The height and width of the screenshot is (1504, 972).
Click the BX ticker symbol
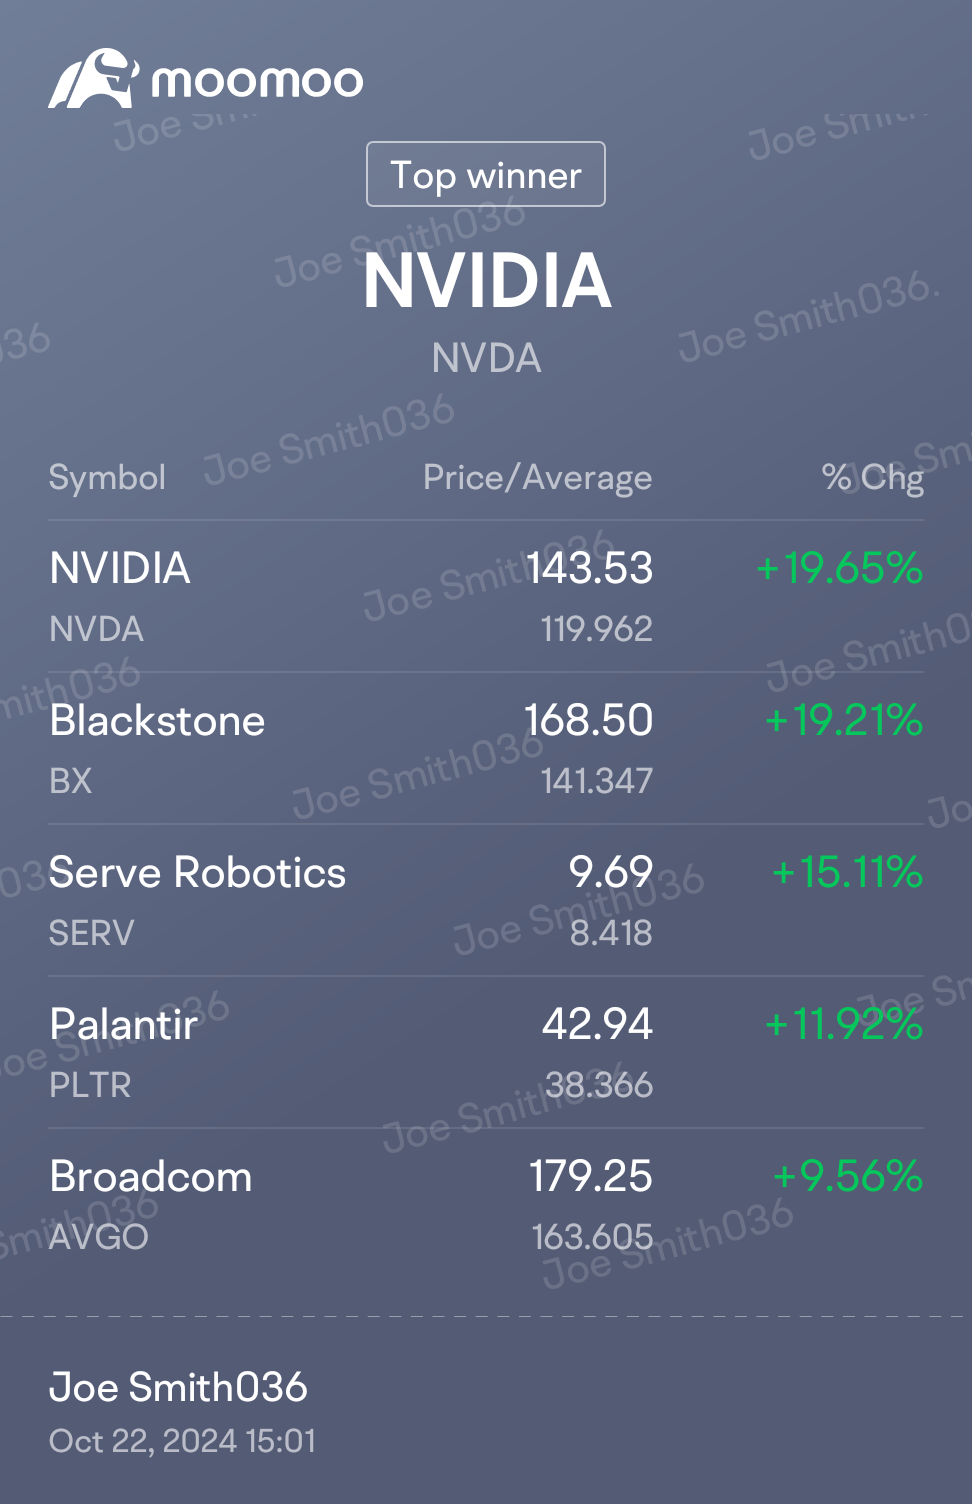click(71, 781)
